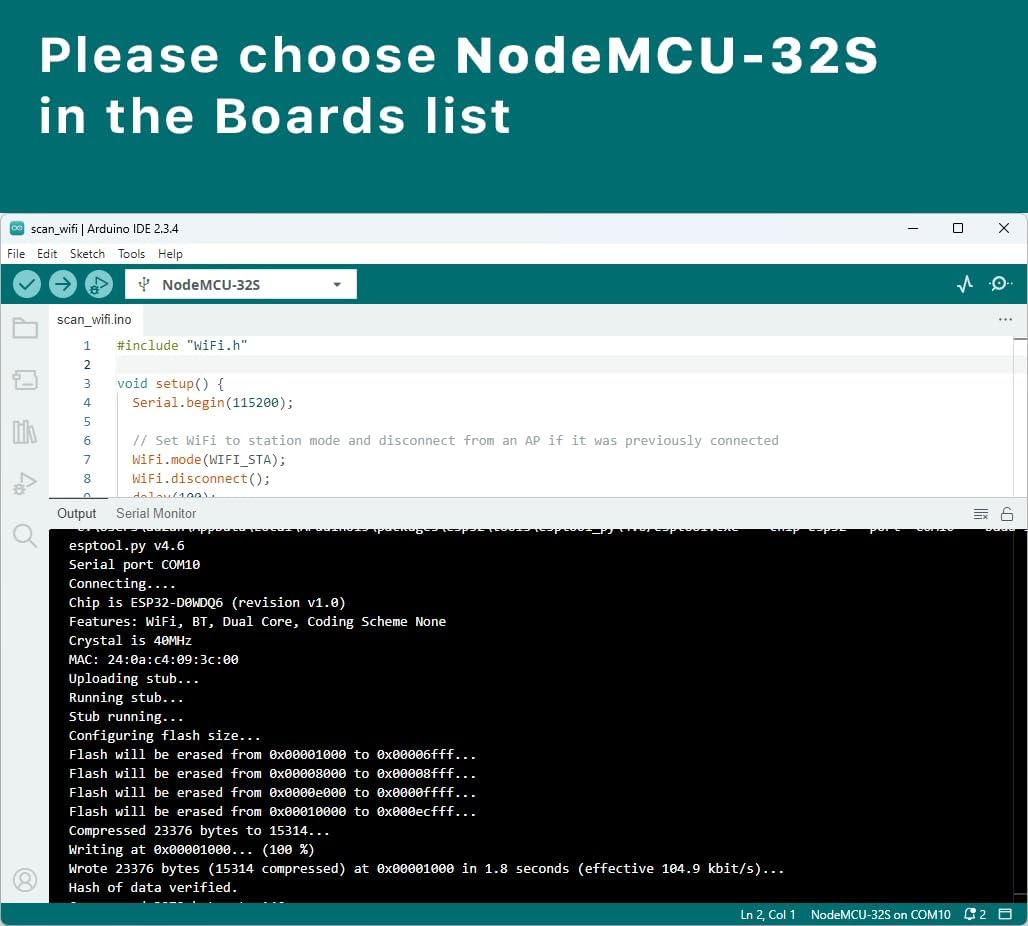This screenshot has height=926, width=1028.
Task: Click the Verify checkmark button
Action: 27,285
